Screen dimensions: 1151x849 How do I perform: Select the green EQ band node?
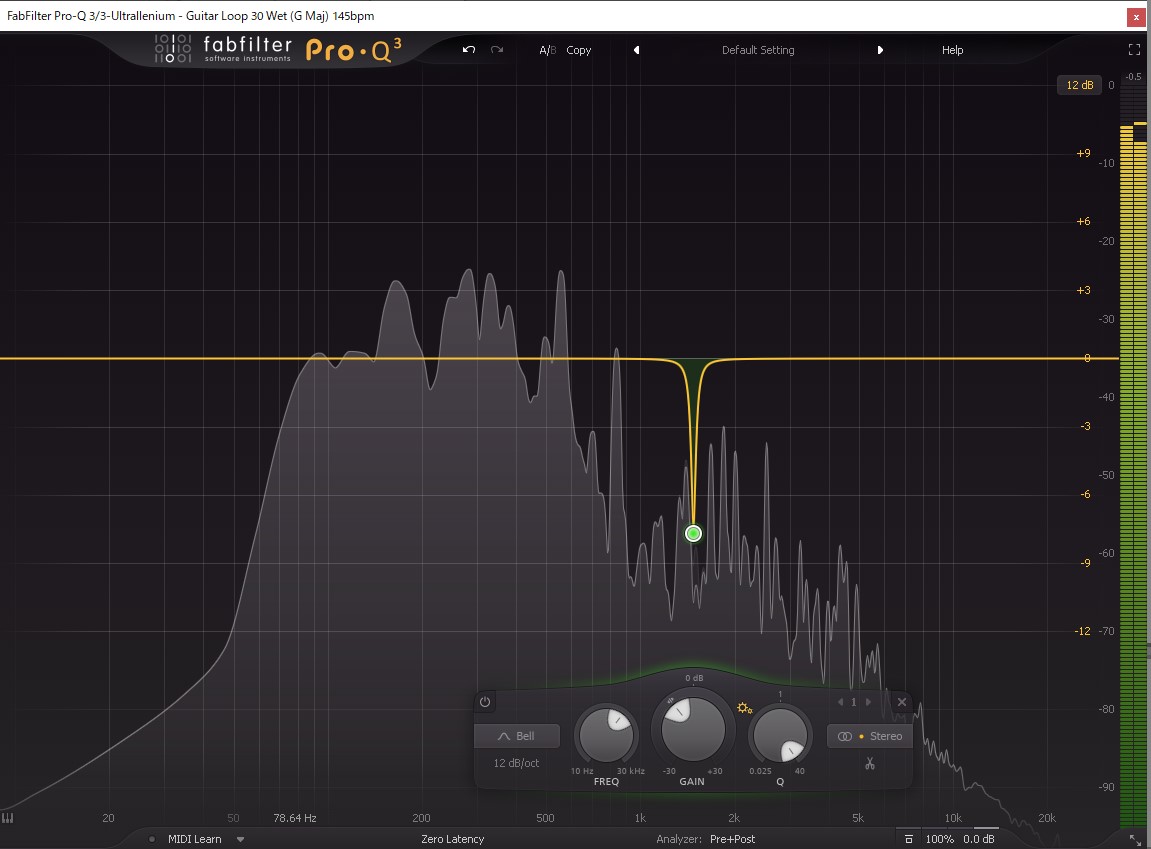tap(693, 533)
